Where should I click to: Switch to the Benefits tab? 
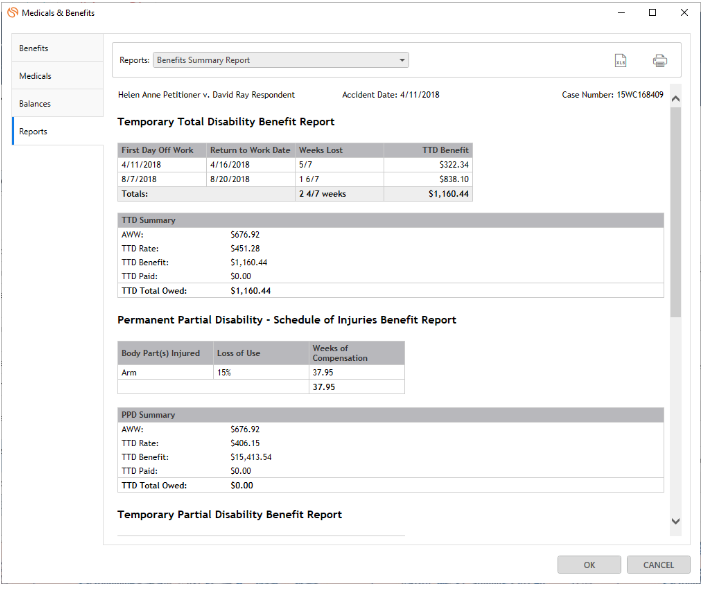coord(57,48)
